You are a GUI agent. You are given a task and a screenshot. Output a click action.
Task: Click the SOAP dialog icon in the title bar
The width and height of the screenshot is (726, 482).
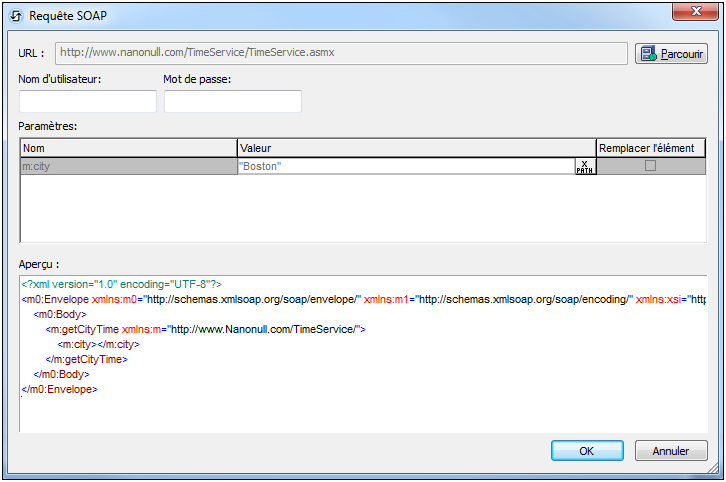click(x=16, y=14)
